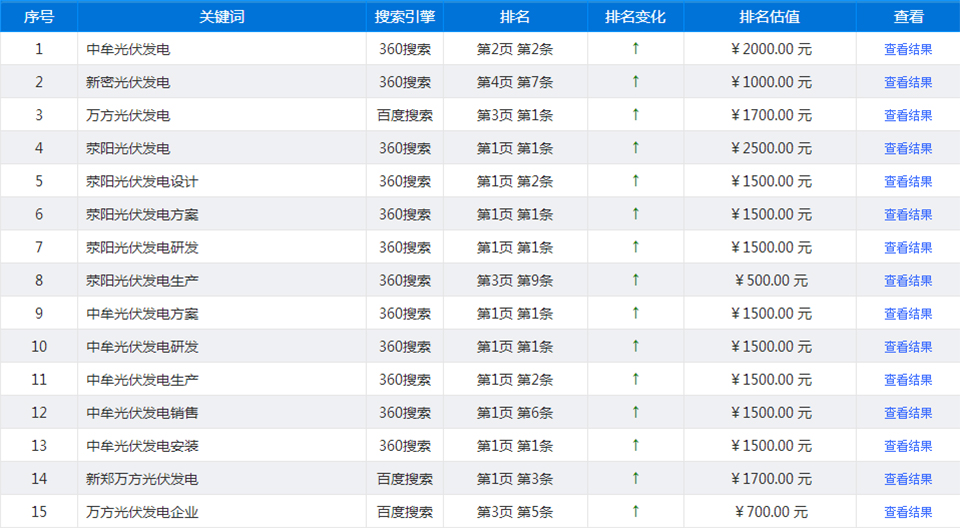The width and height of the screenshot is (960, 528).
Task: Click value ￥500.00 元
Action: tap(771, 281)
